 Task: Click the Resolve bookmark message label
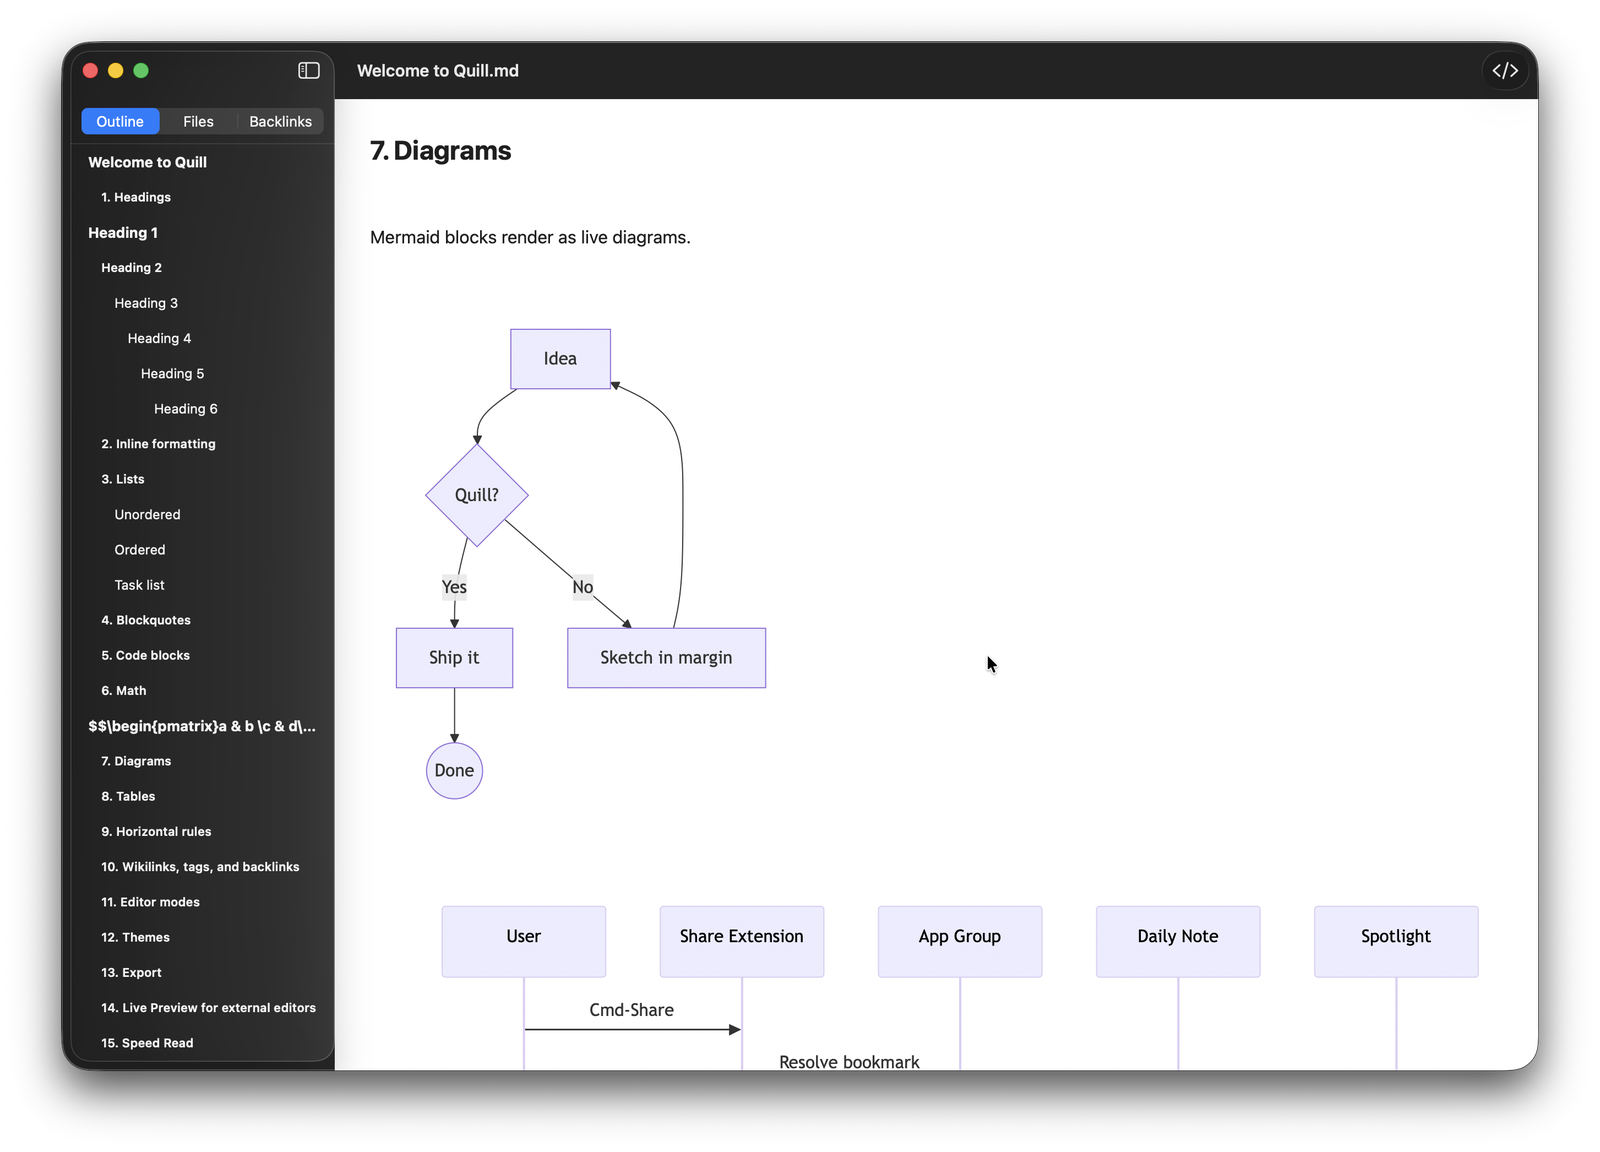[849, 1061]
